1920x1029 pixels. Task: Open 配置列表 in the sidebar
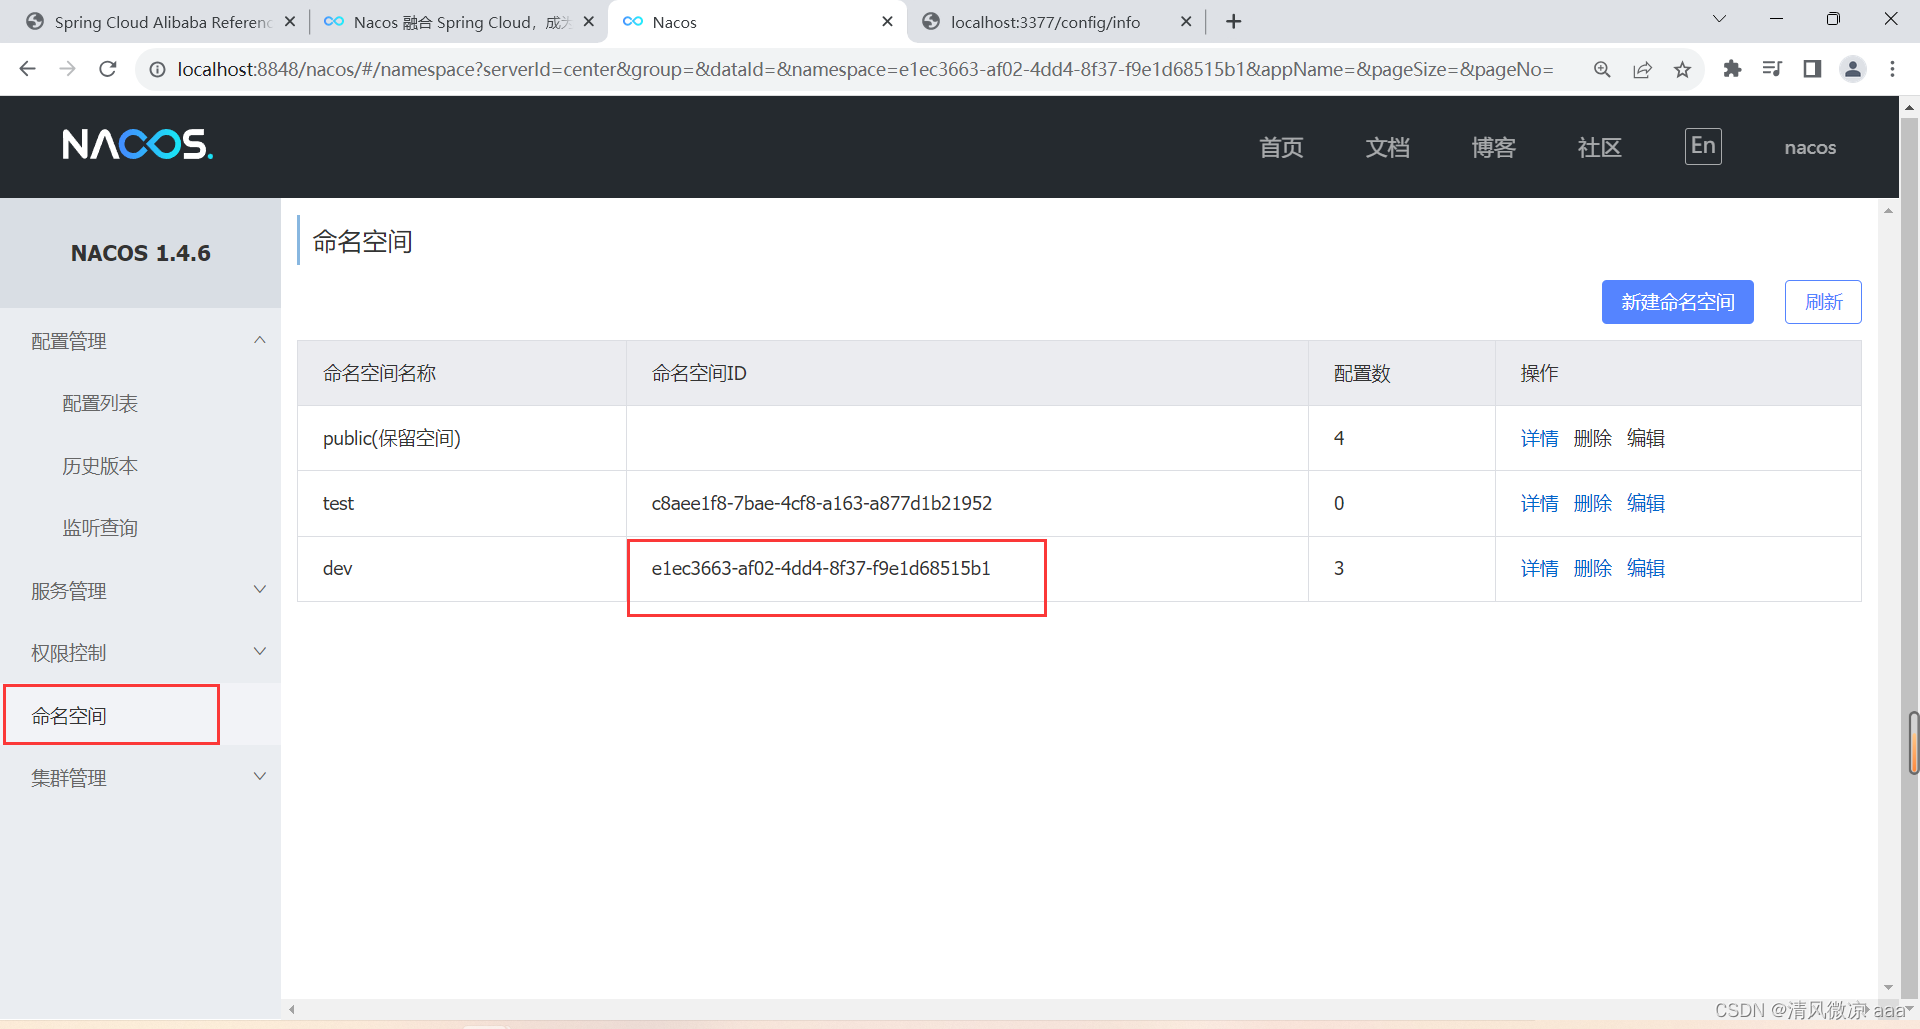[100, 403]
